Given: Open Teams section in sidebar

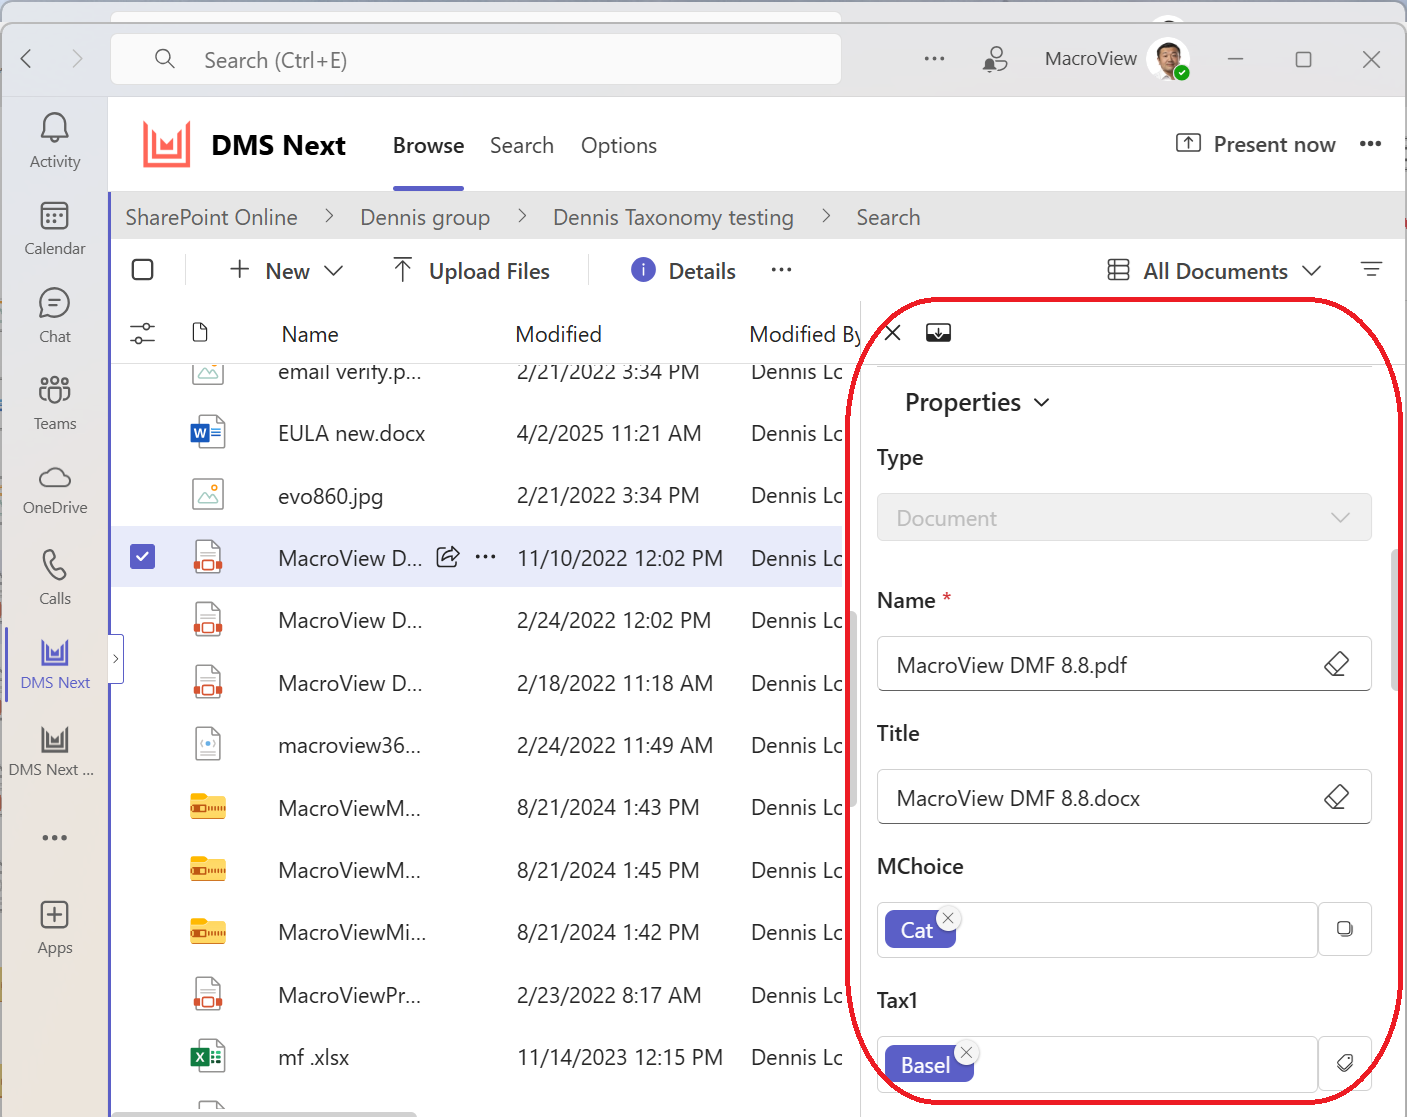Looking at the screenshot, I should (55, 403).
